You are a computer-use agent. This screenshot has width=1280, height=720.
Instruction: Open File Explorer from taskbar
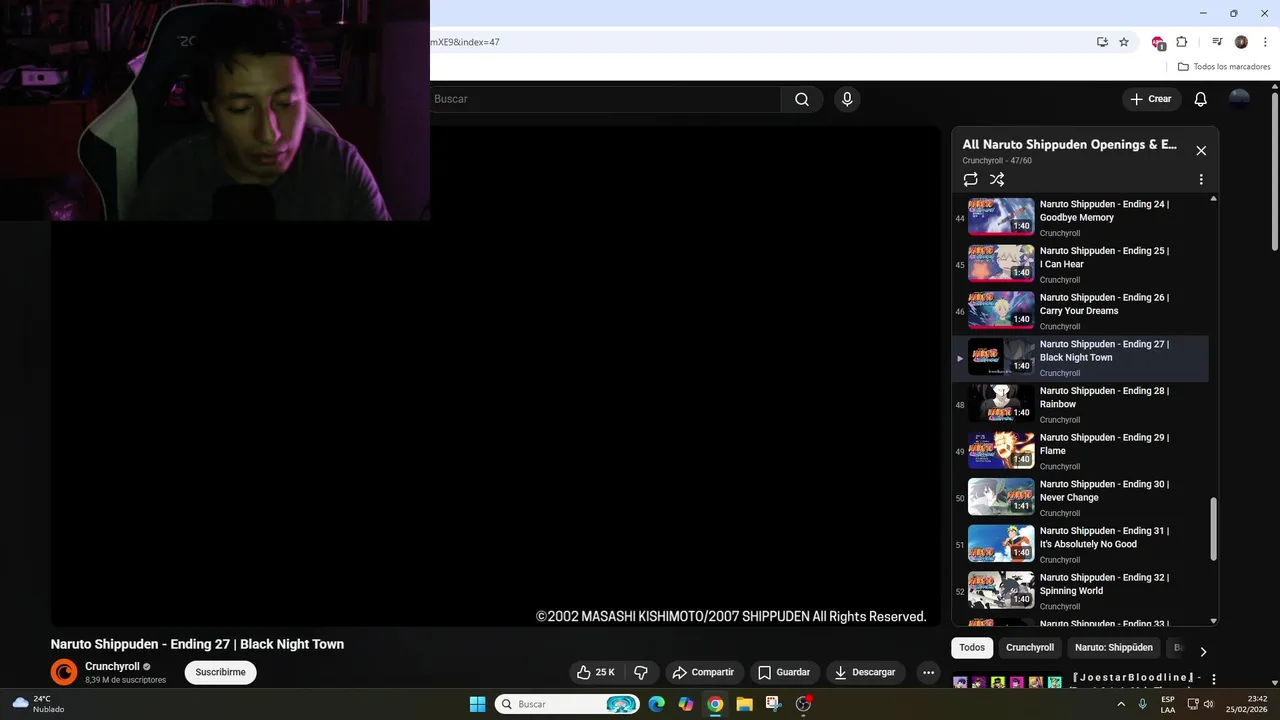[744, 704]
